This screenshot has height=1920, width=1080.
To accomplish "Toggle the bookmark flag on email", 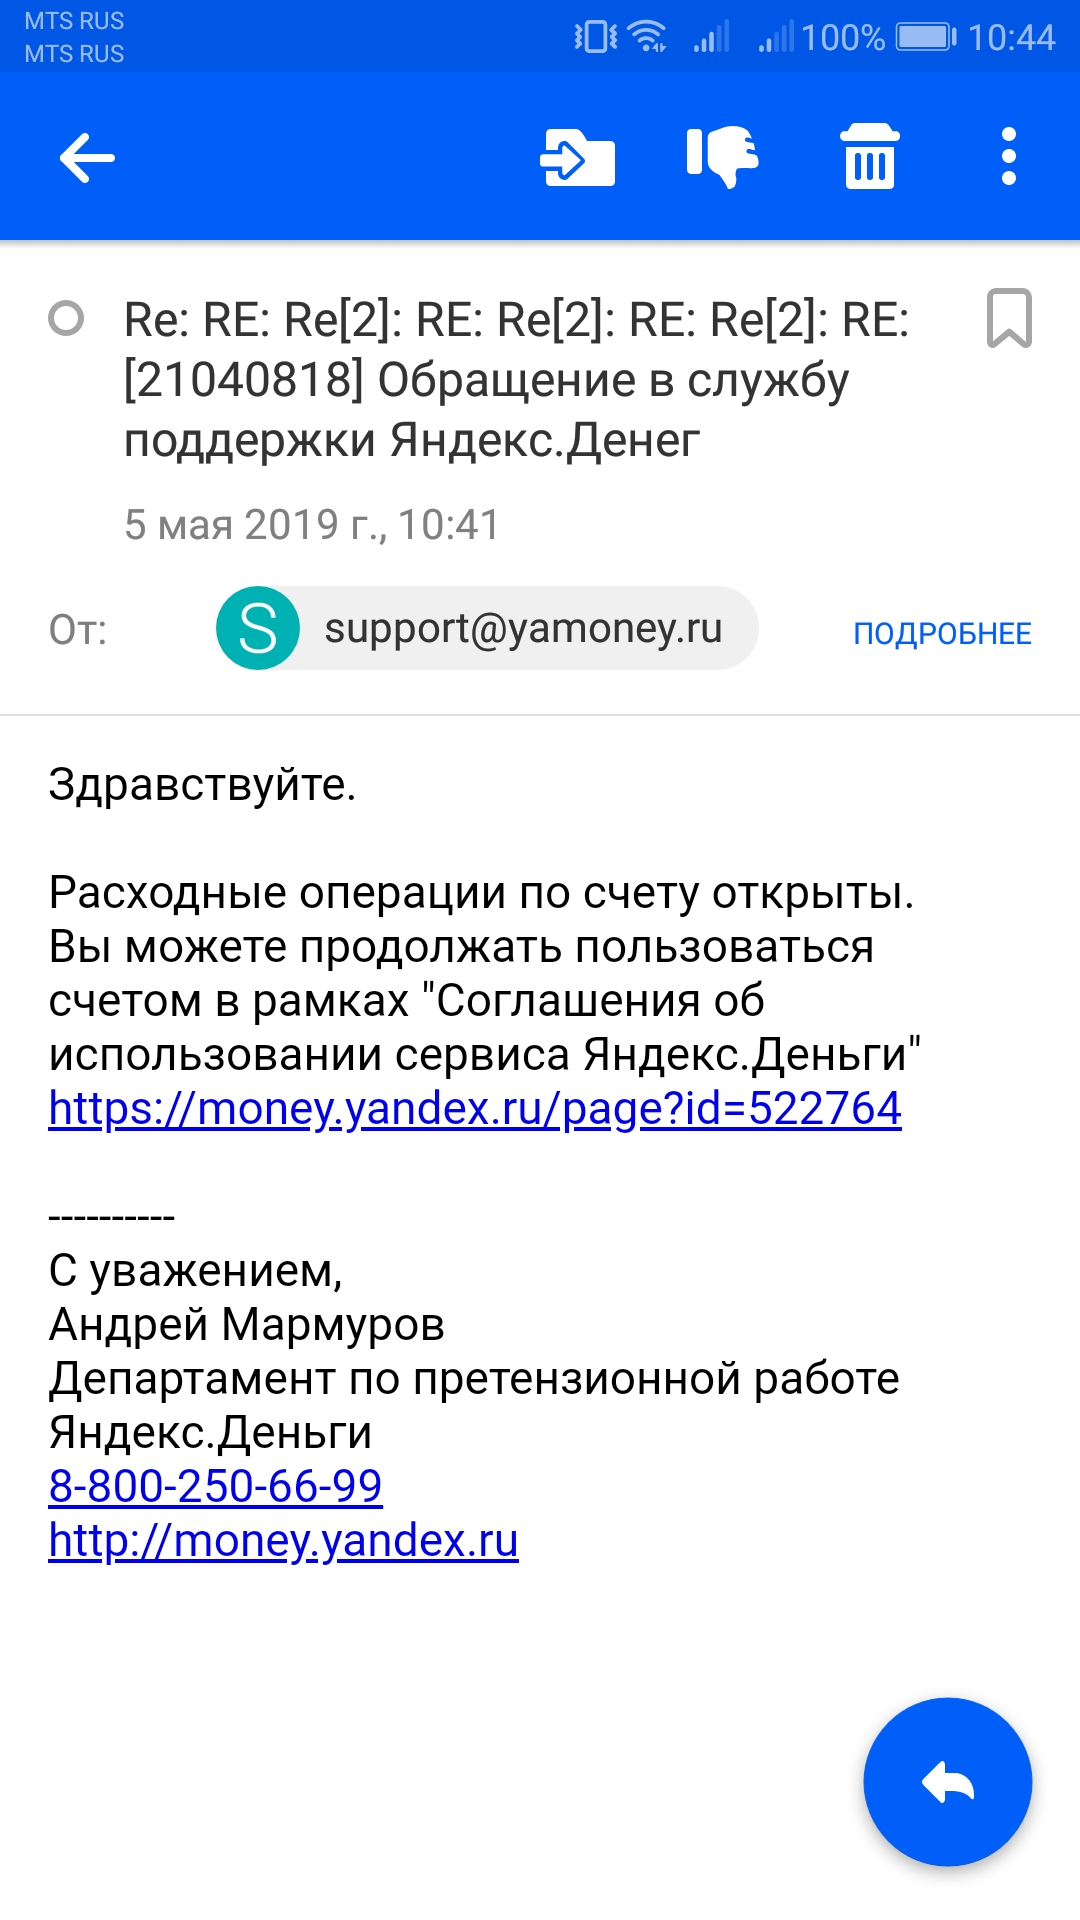I will (1009, 318).
